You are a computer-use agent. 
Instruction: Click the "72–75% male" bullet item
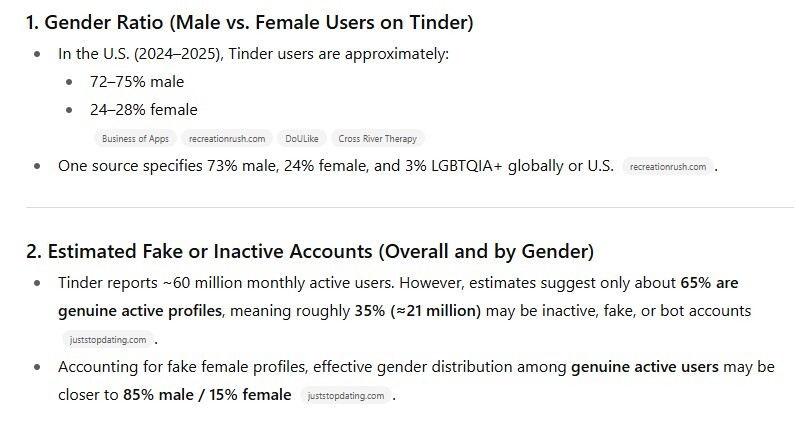tap(136, 82)
